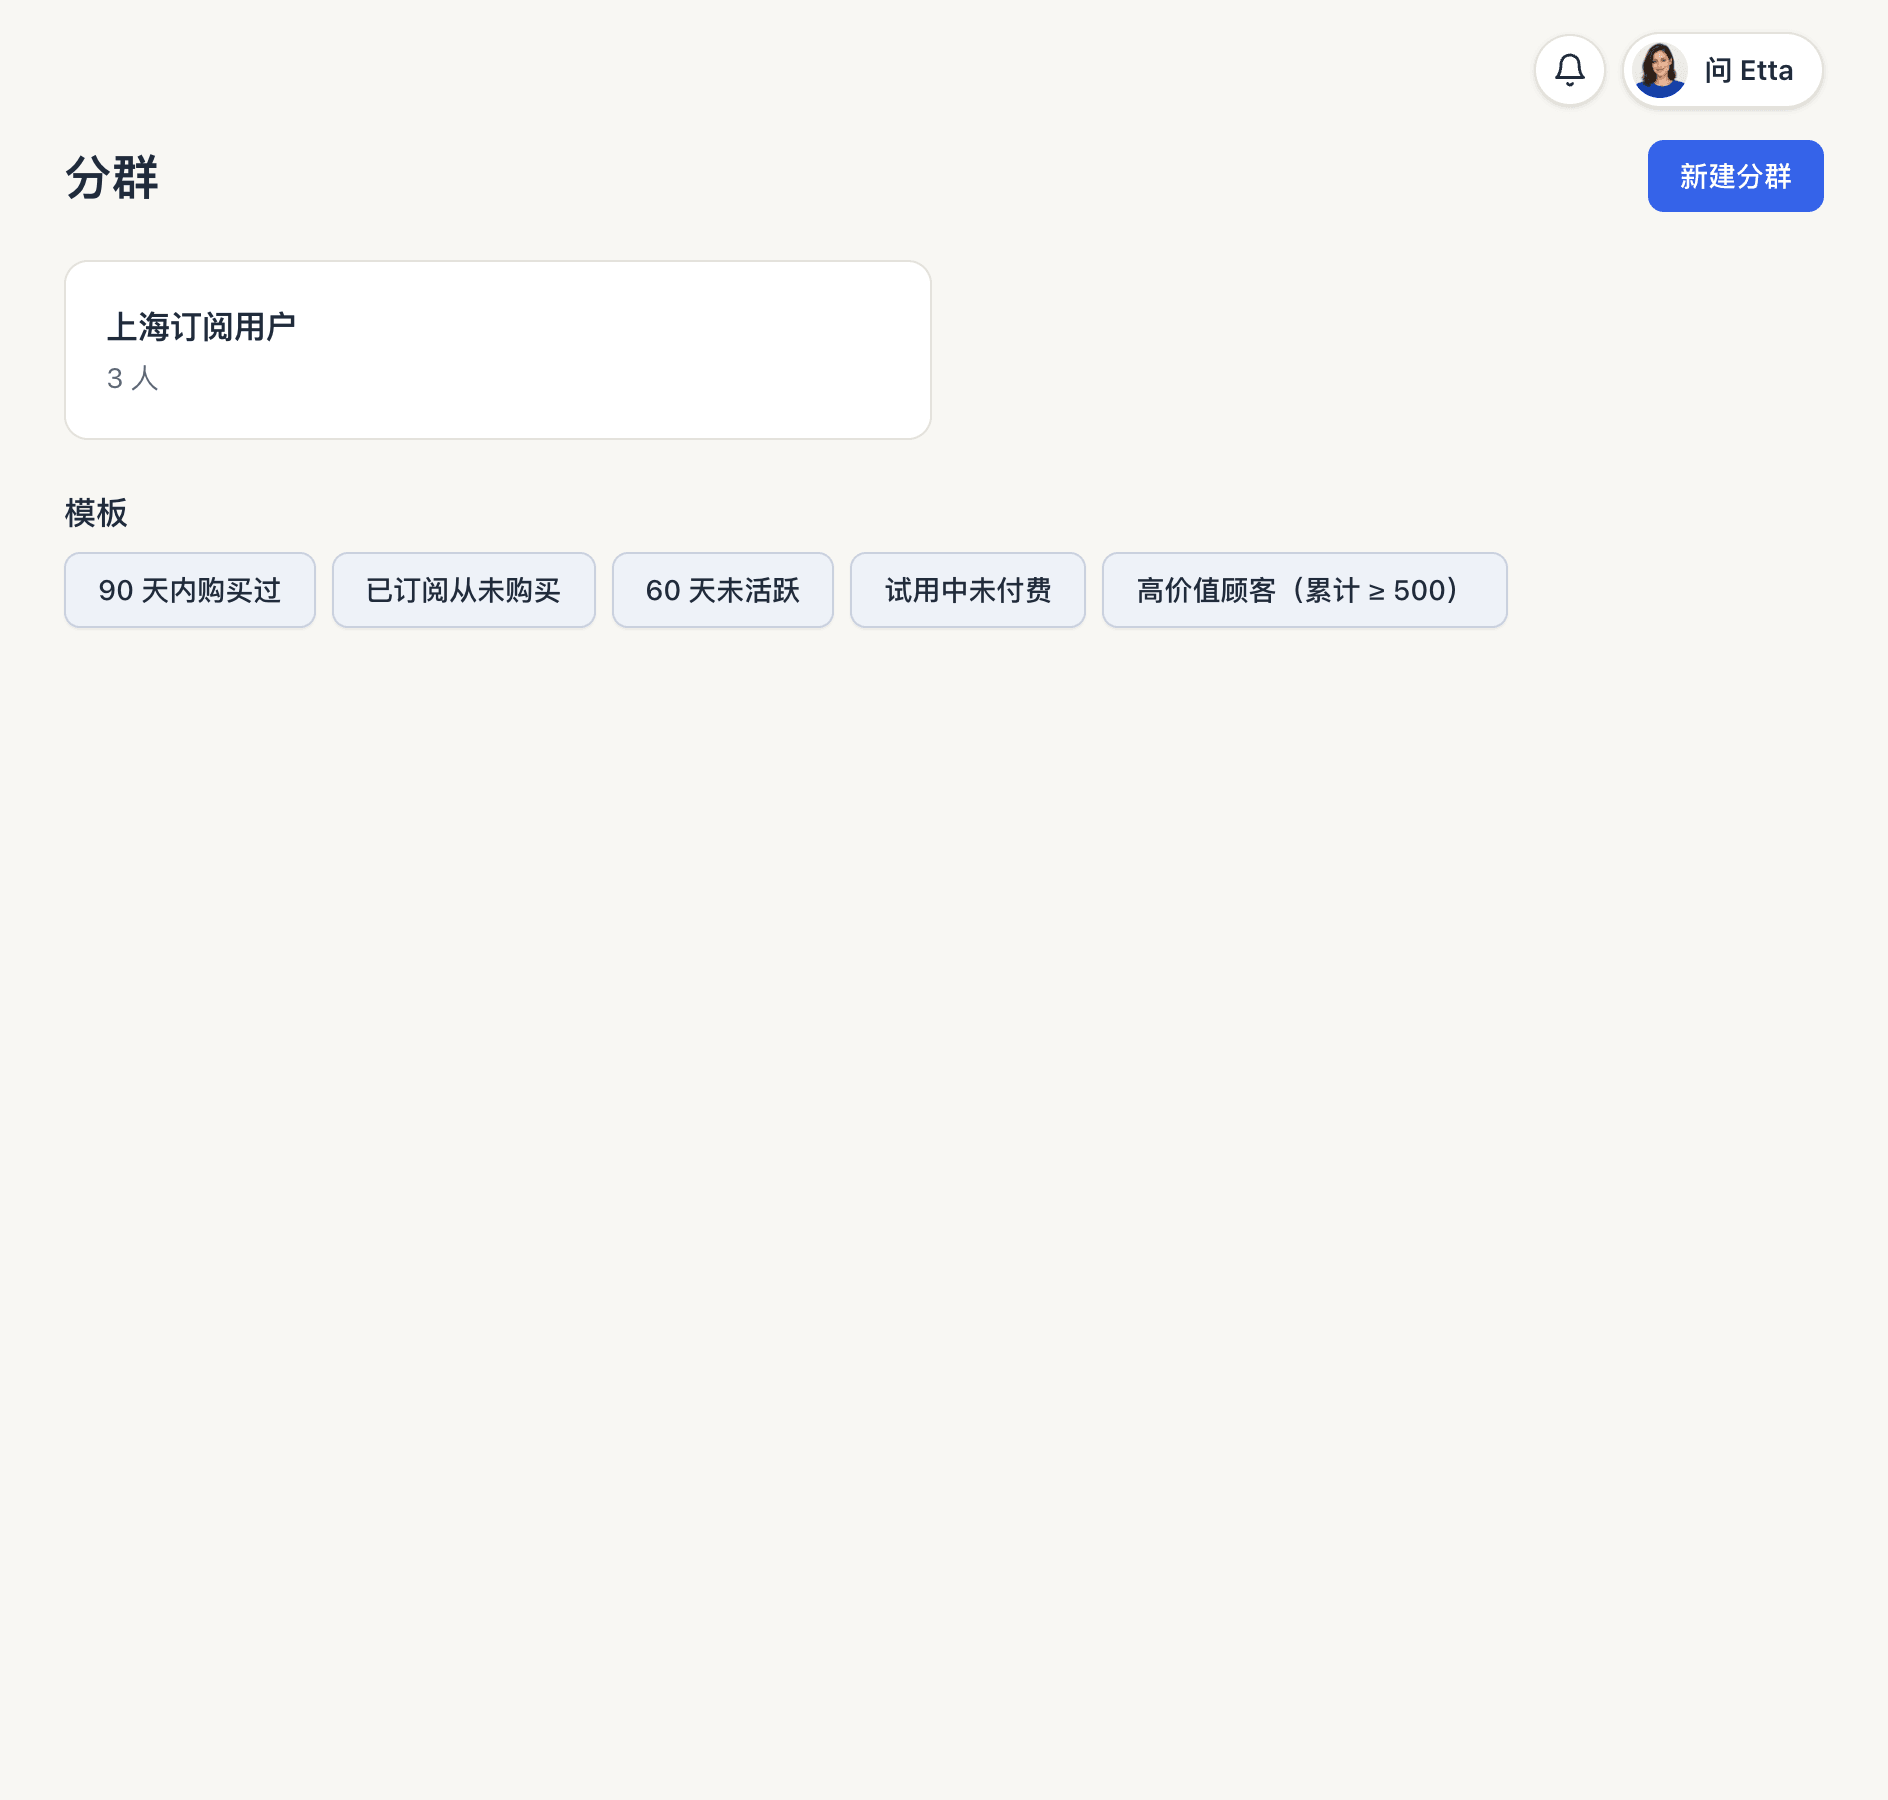Use the 高价值顾客 (累计 ≥ 500) template
The image size is (1888, 1800).
coord(1305,590)
